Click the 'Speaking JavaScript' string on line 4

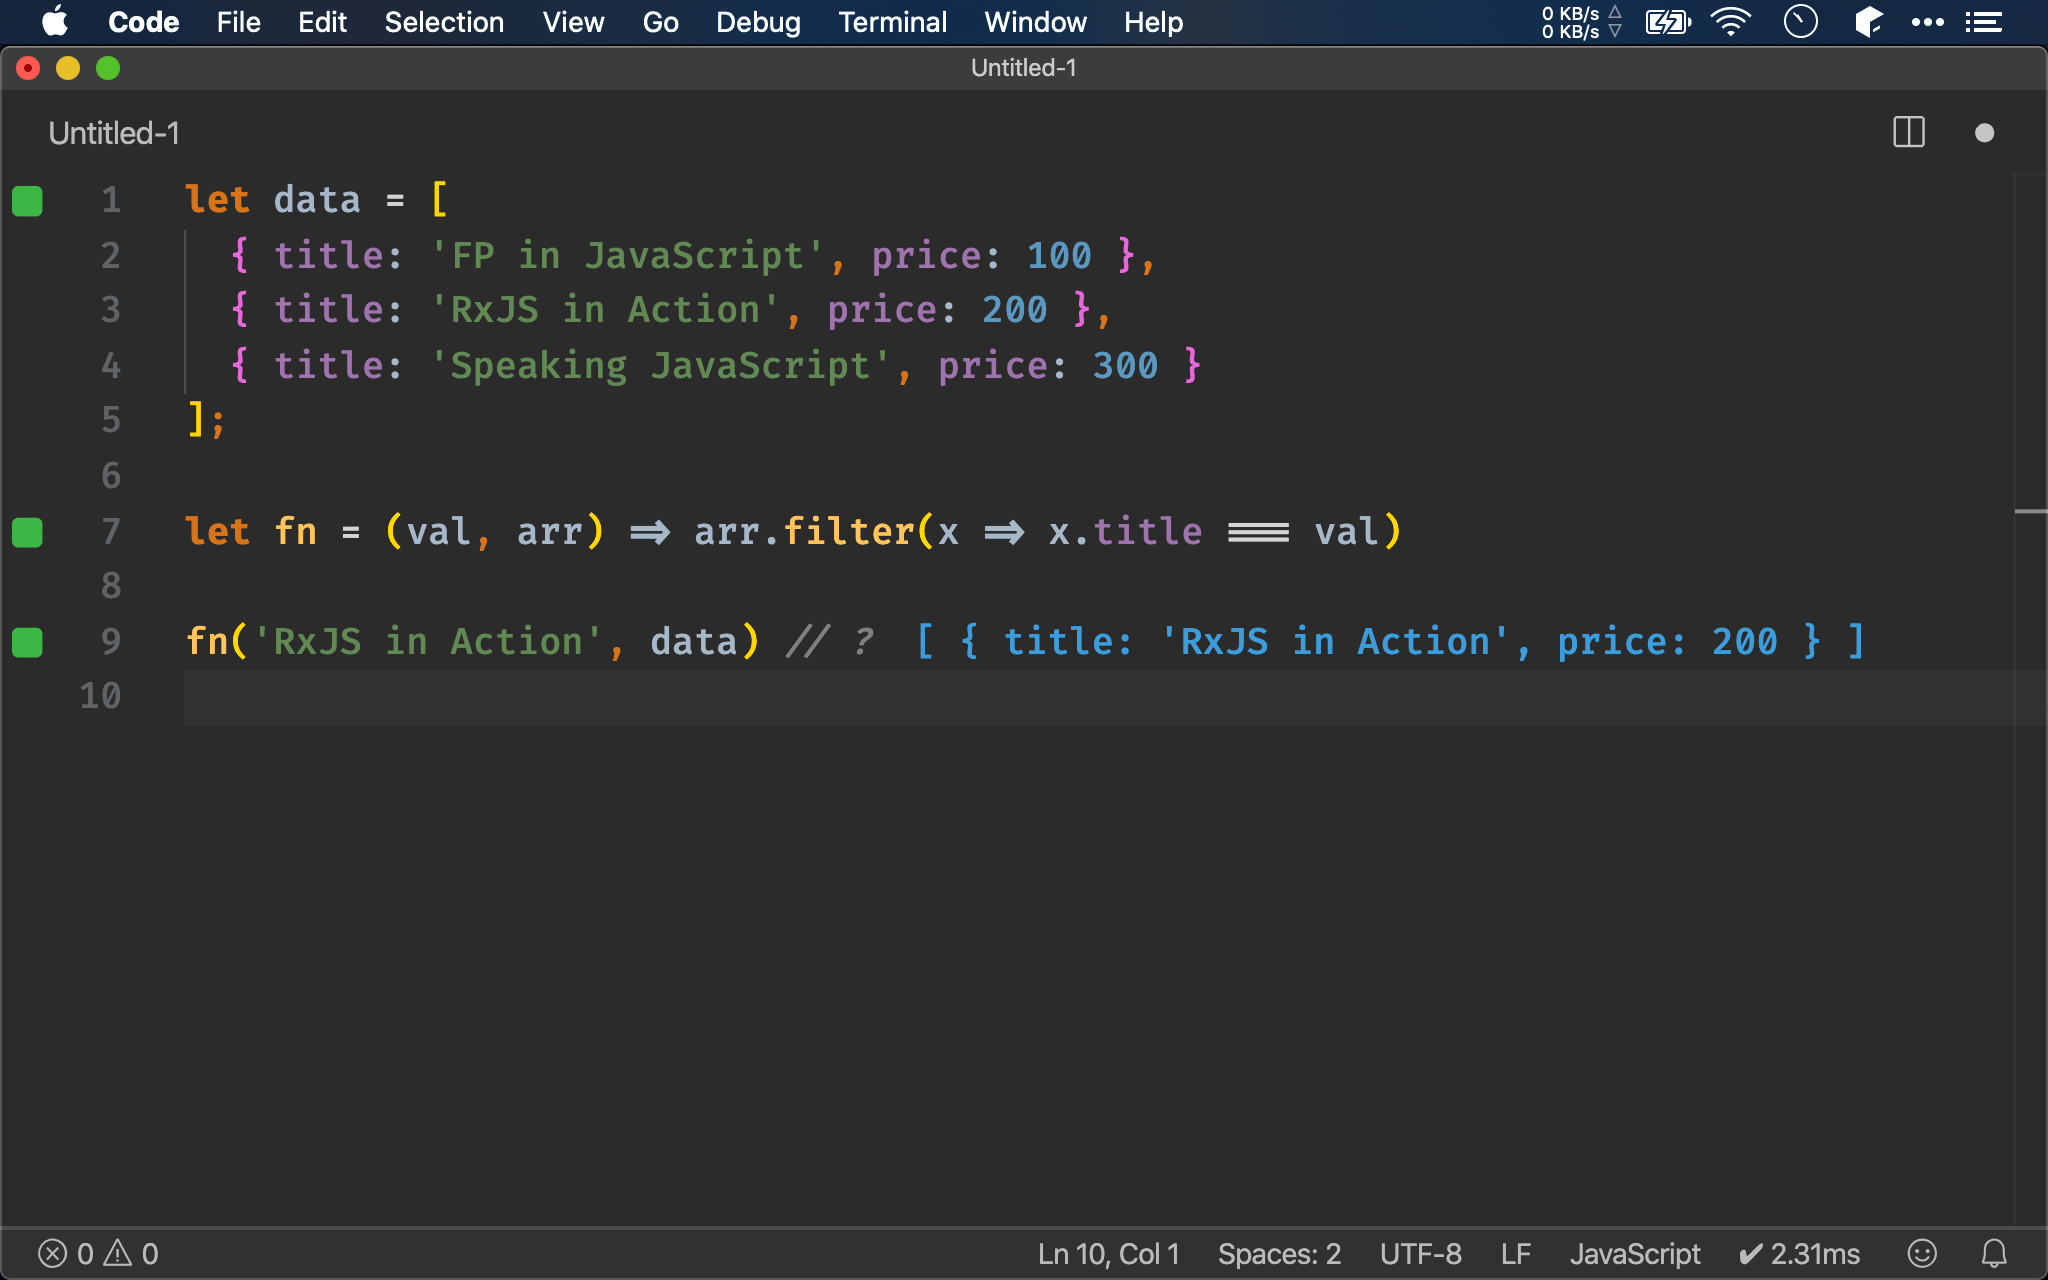click(x=660, y=365)
